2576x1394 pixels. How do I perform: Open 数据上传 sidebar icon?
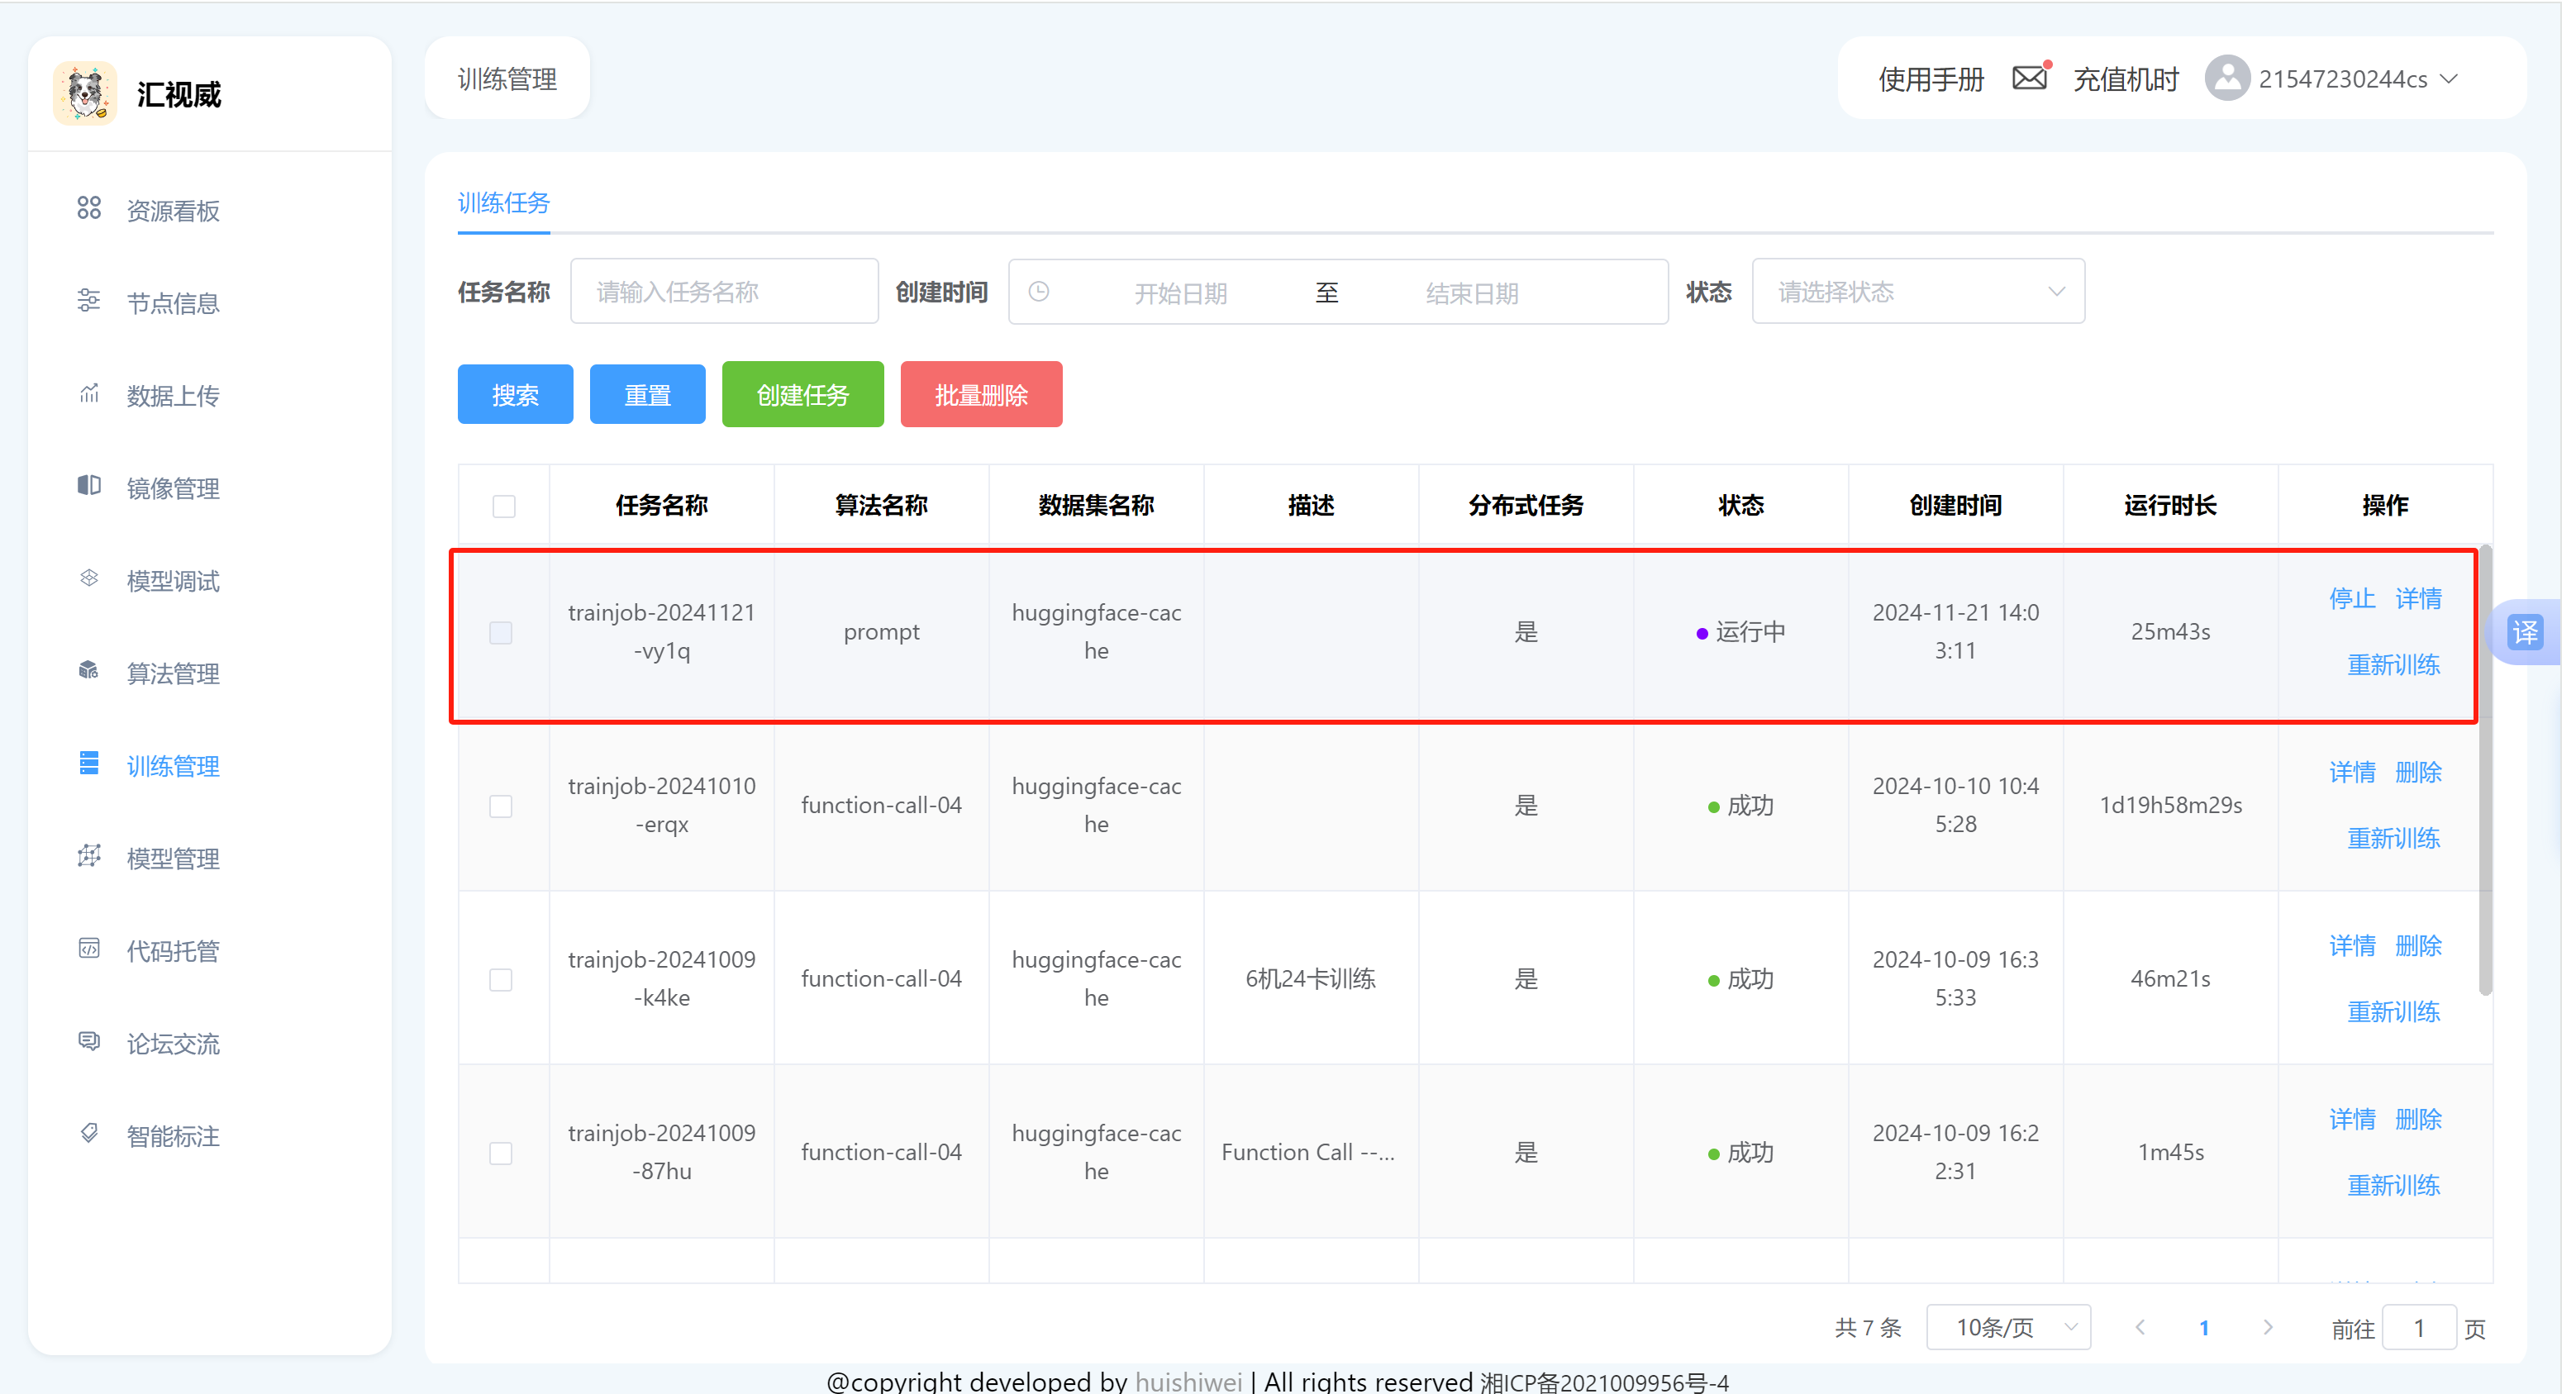[89, 393]
